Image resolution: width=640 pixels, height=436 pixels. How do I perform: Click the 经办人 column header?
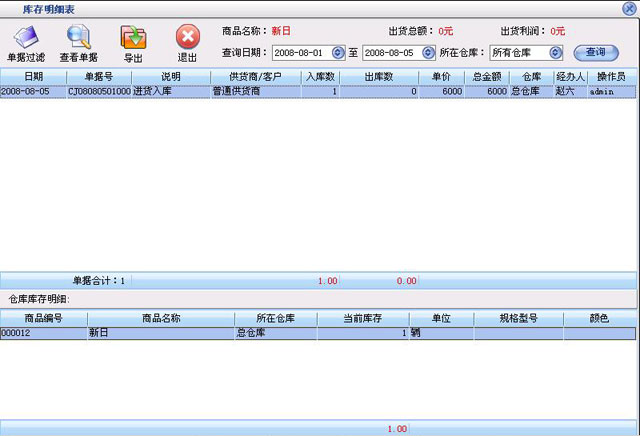pos(567,76)
